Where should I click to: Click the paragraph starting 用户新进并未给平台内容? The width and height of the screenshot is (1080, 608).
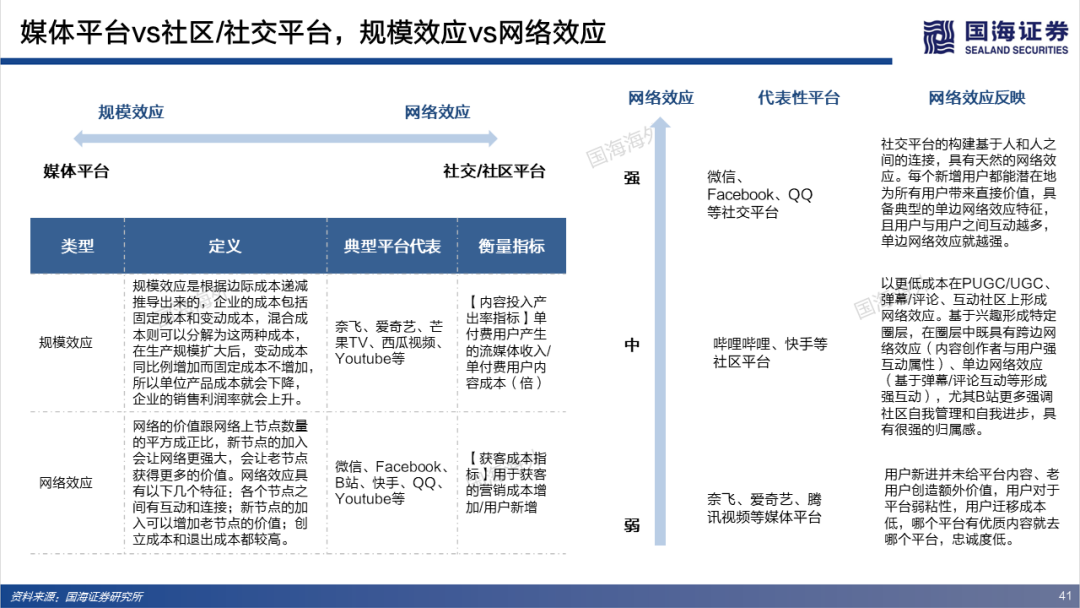(972, 507)
